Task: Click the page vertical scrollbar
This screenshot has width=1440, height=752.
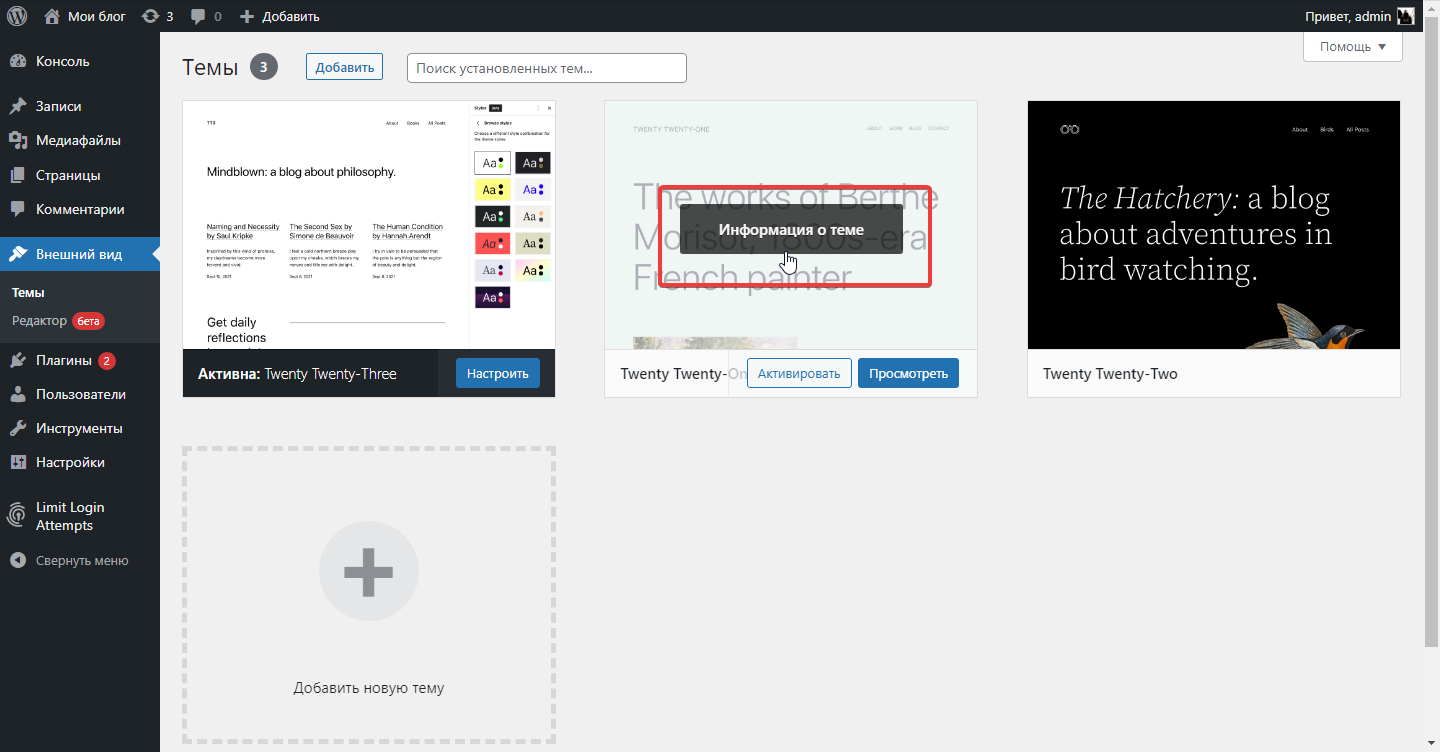Action: click(x=1432, y=330)
